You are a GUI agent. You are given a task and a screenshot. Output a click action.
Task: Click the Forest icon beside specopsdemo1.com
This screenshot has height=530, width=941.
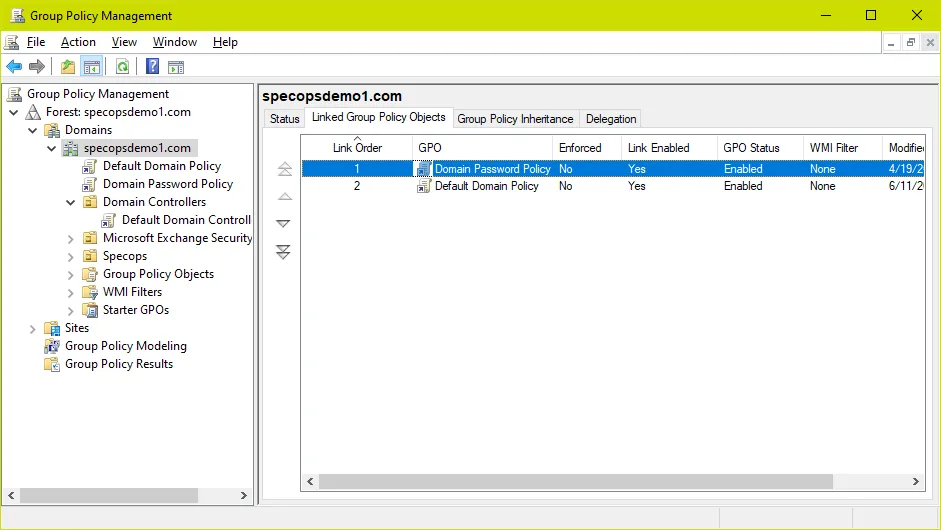(x=33, y=112)
